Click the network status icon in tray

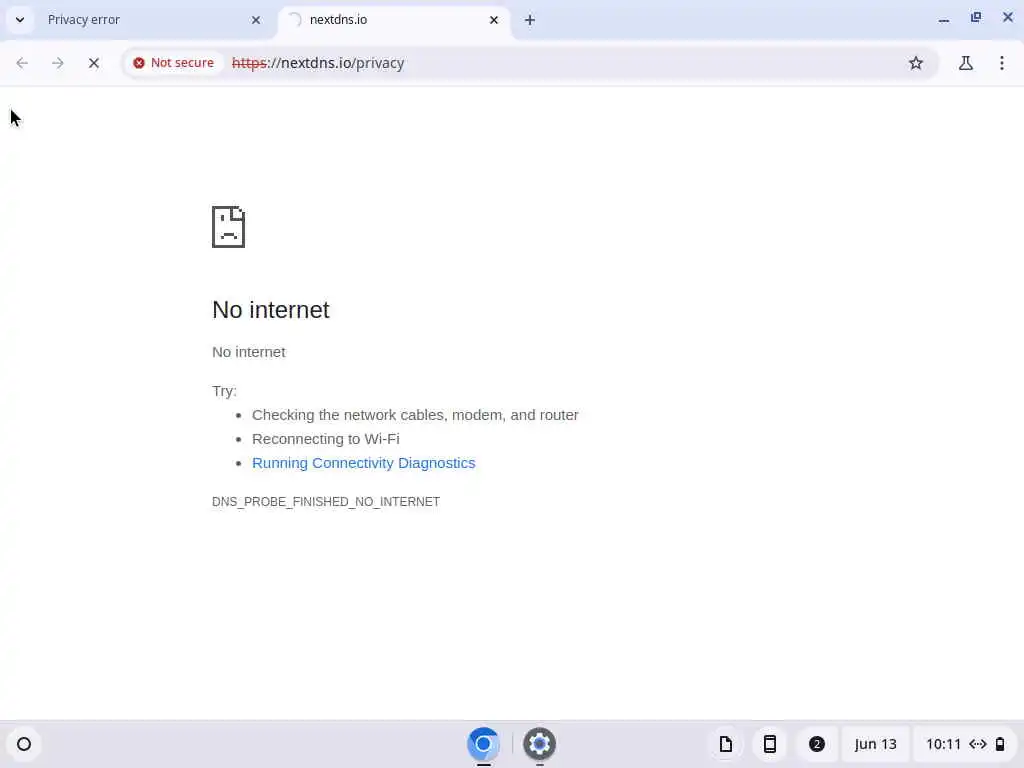pyautogui.click(x=978, y=744)
